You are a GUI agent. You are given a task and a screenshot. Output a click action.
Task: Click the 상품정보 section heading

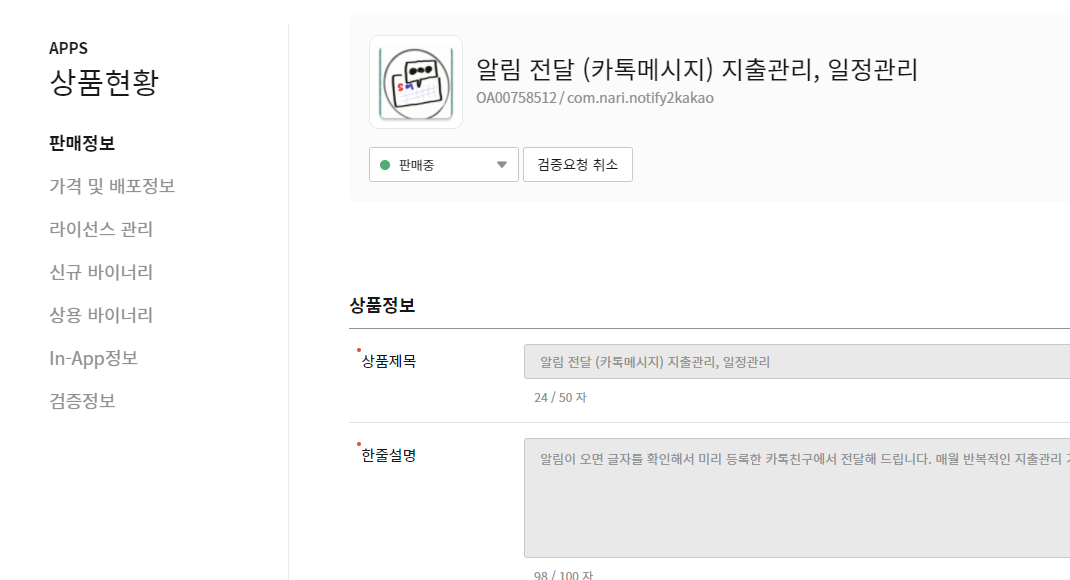click(382, 305)
